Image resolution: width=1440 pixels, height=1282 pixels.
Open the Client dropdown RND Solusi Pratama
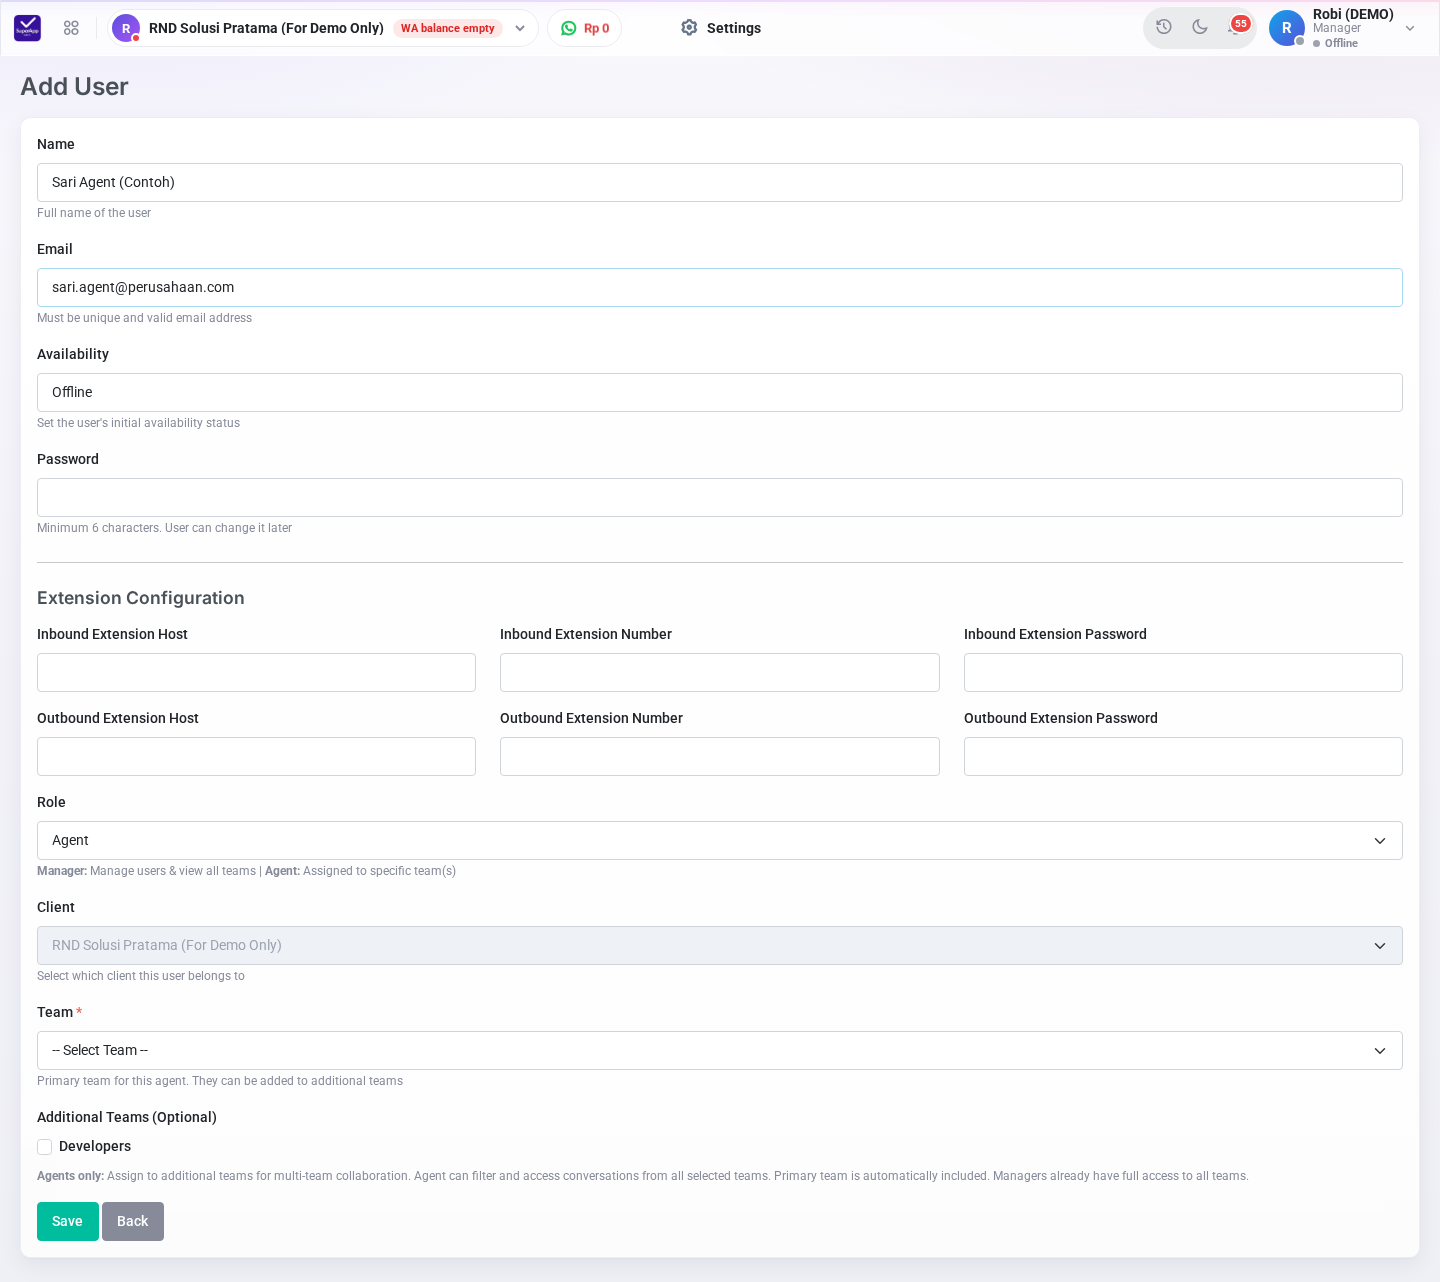720,945
